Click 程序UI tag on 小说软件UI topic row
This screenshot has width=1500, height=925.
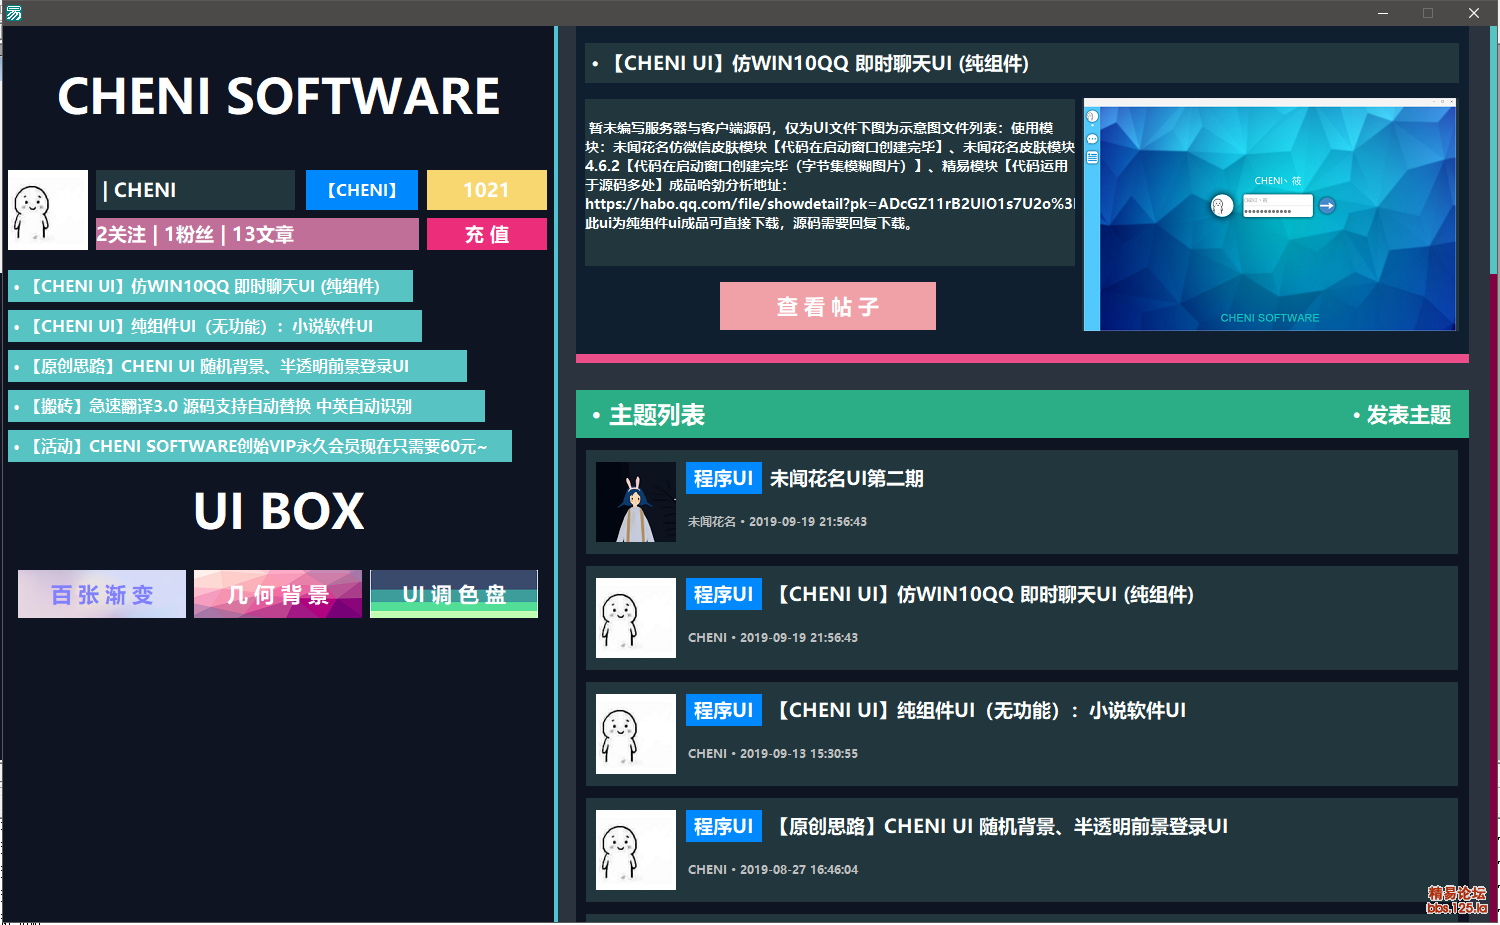[x=724, y=710]
